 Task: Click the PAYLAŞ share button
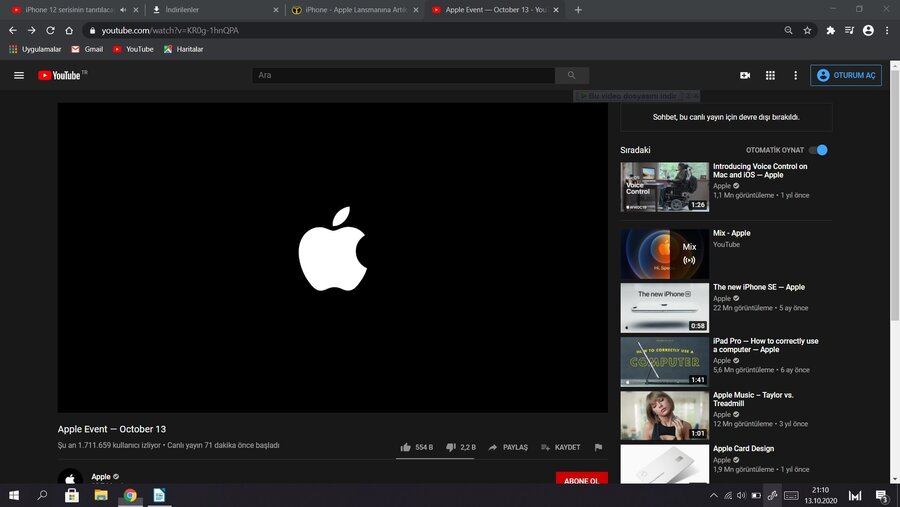508,447
